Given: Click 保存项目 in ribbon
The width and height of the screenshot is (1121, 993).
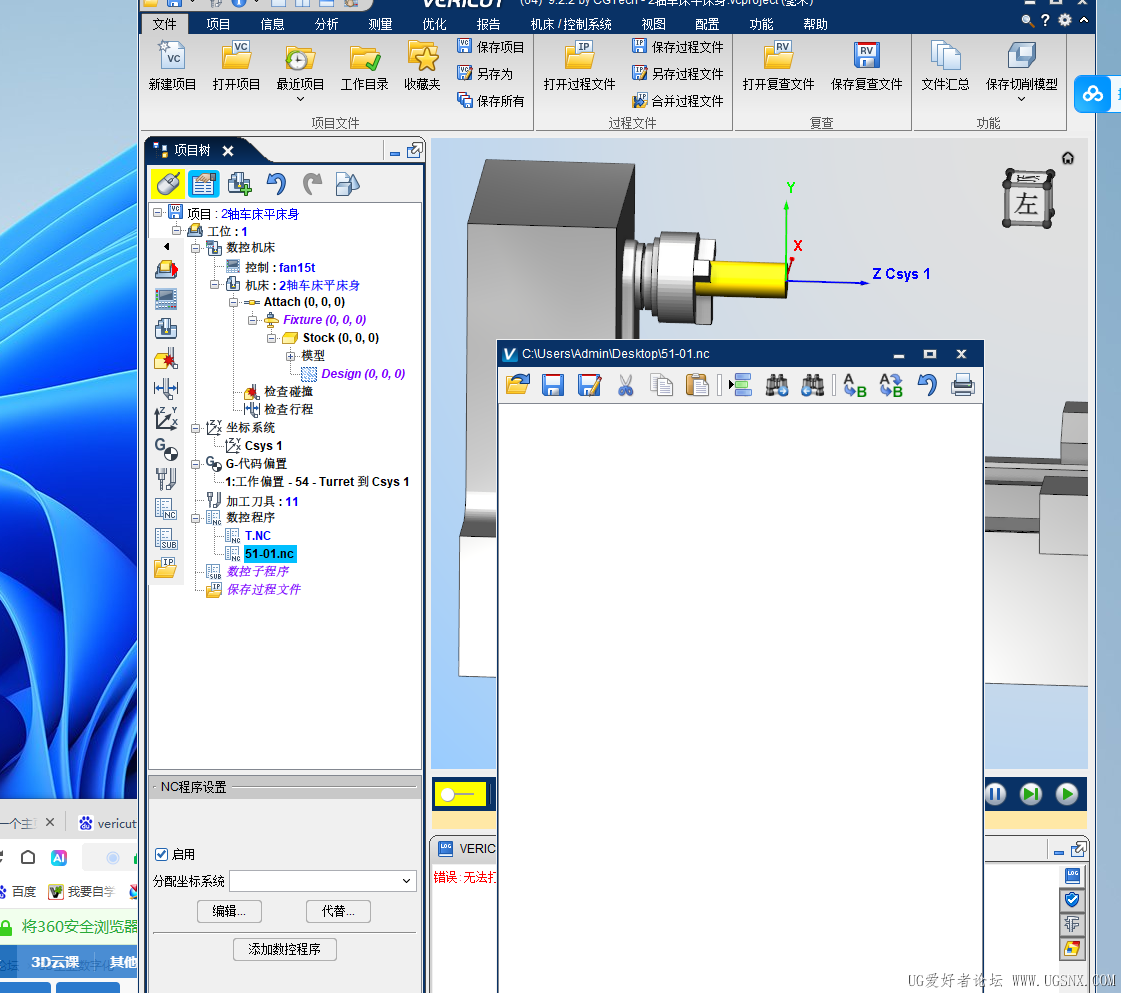Looking at the screenshot, I should pyautogui.click(x=490, y=47).
